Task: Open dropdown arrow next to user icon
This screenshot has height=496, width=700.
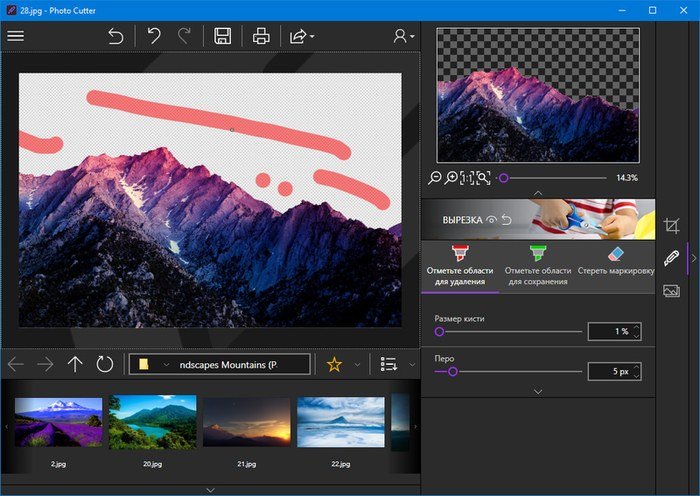Action: coord(412,36)
